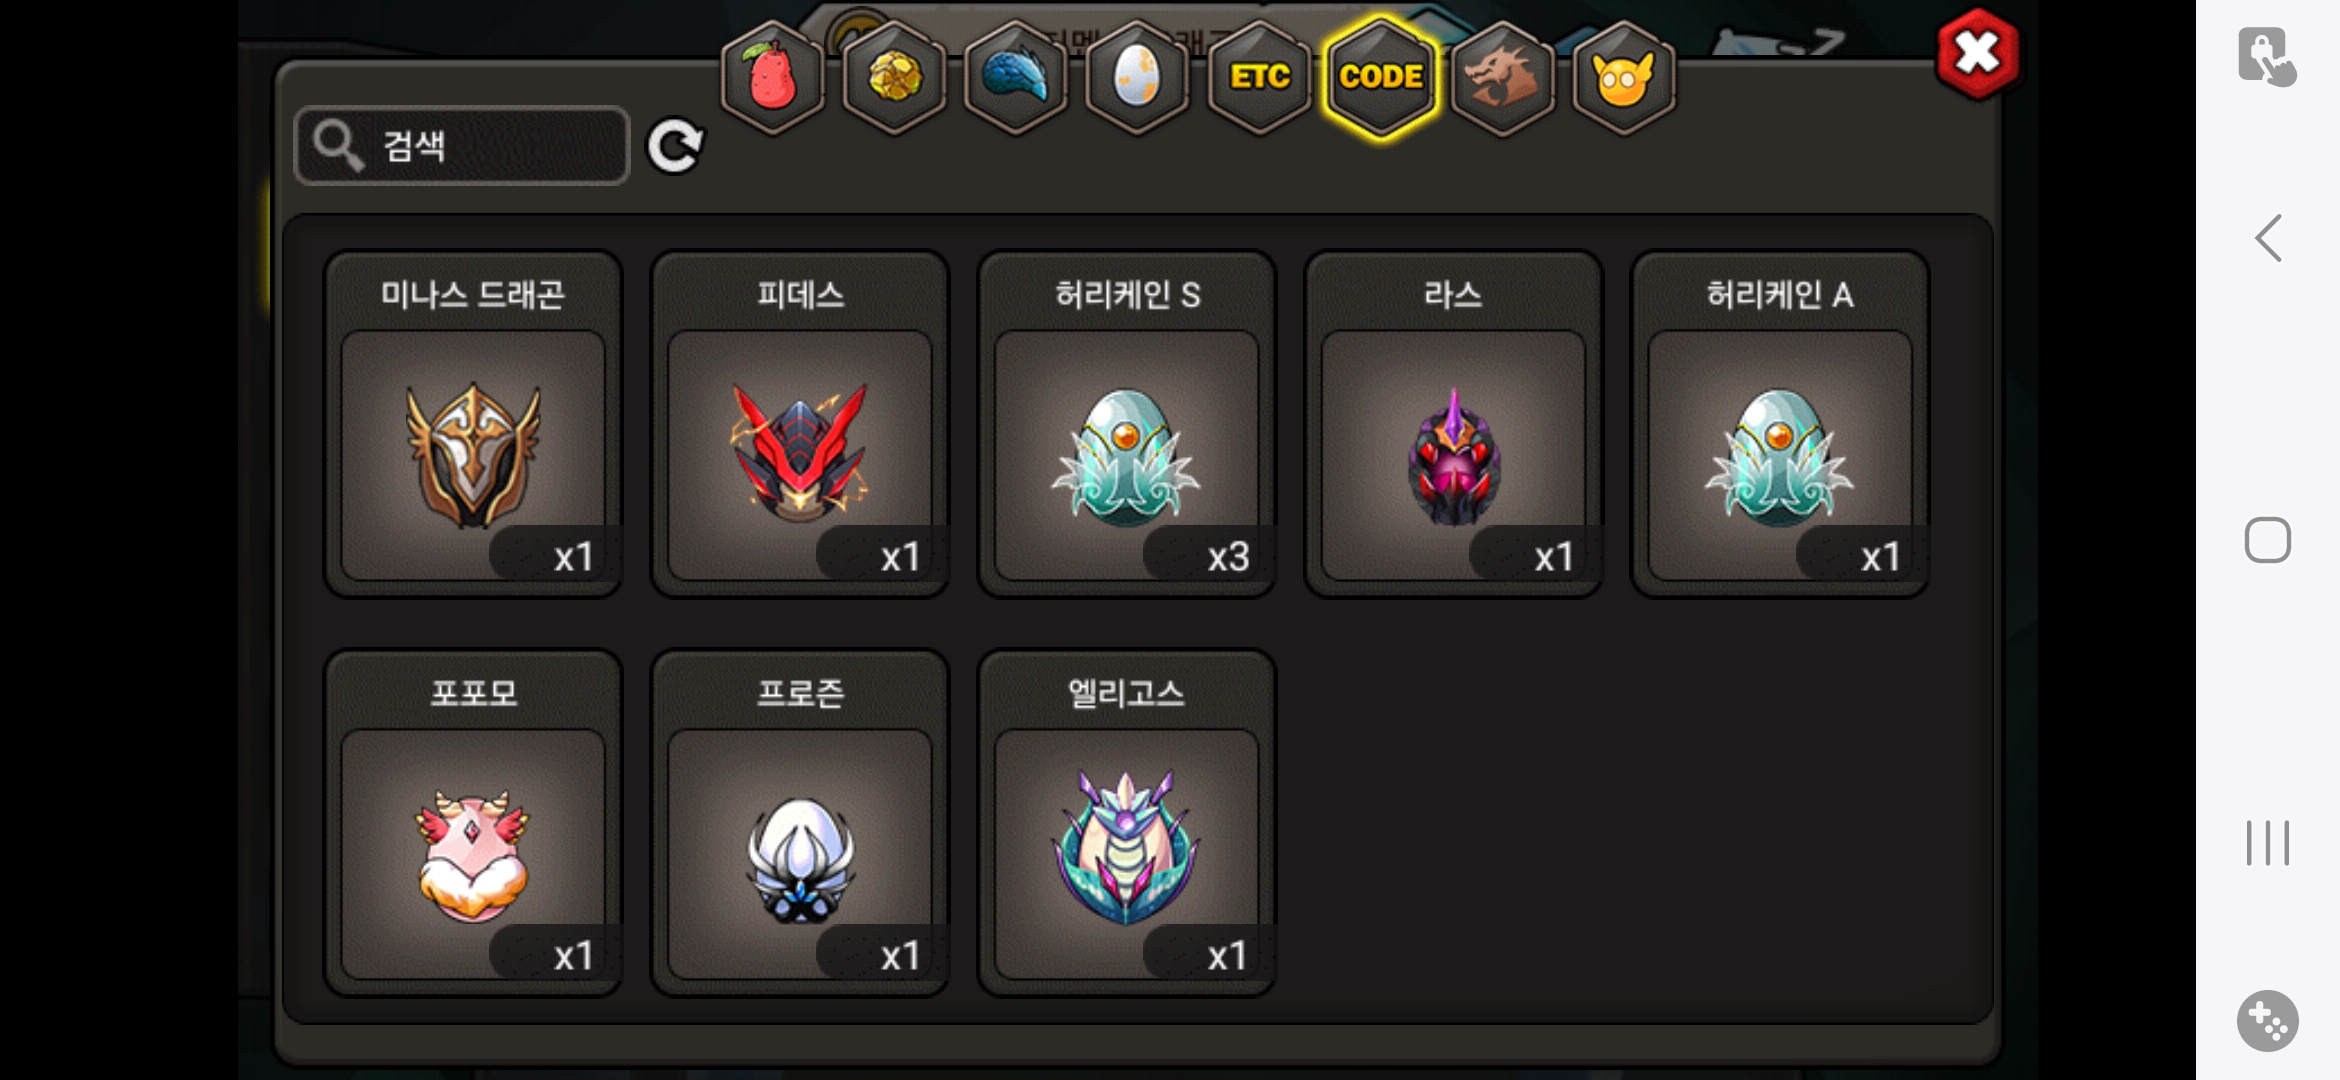Select the 프로즌 white egg
Image resolution: width=2340 pixels, height=1080 pixels.
click(800, 823)
